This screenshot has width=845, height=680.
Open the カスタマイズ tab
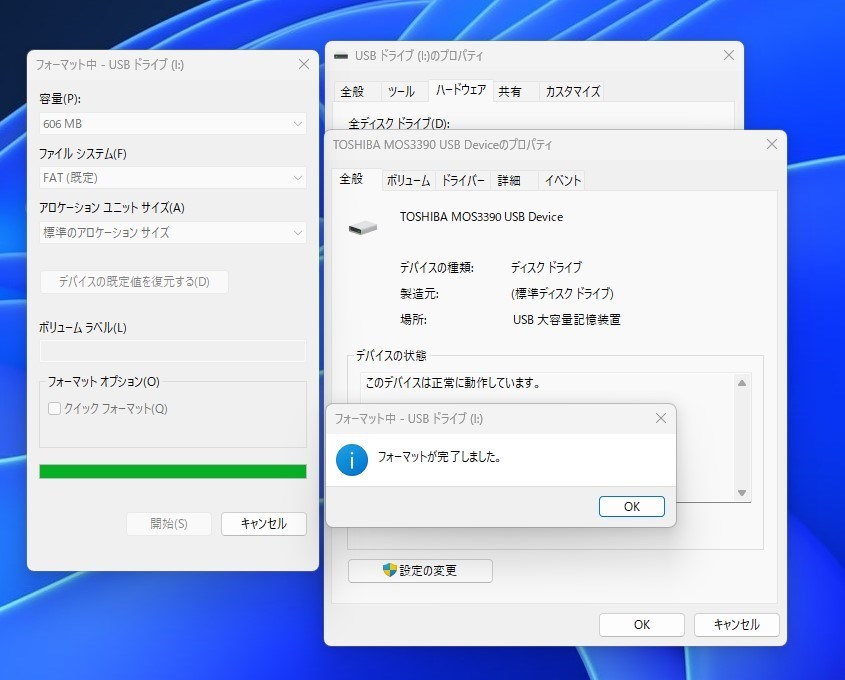[574, 91]
